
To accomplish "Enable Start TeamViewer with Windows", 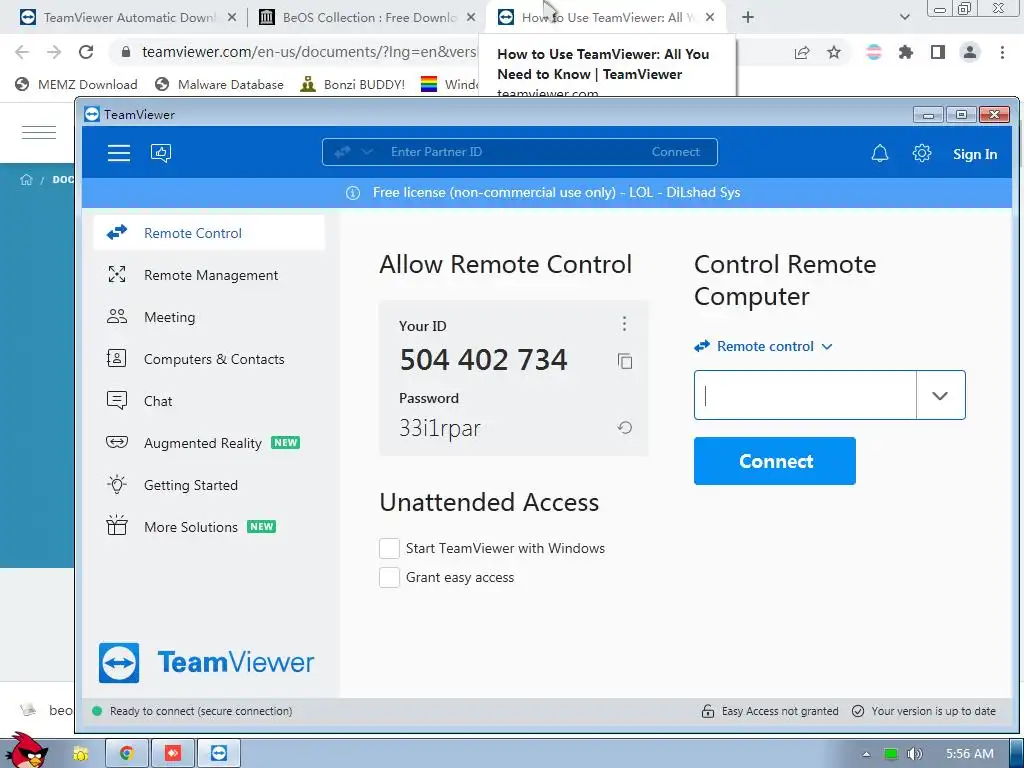I will [x=389, y=548].
